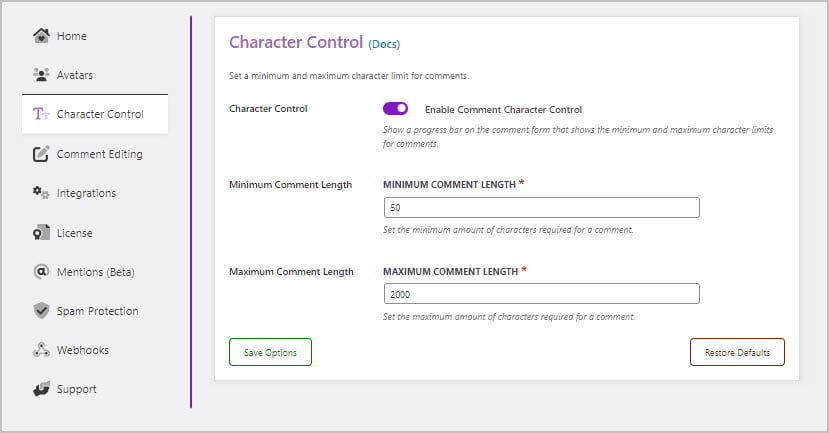Click the Integrations gears icon
829x433 pixels.
point(41,193)
